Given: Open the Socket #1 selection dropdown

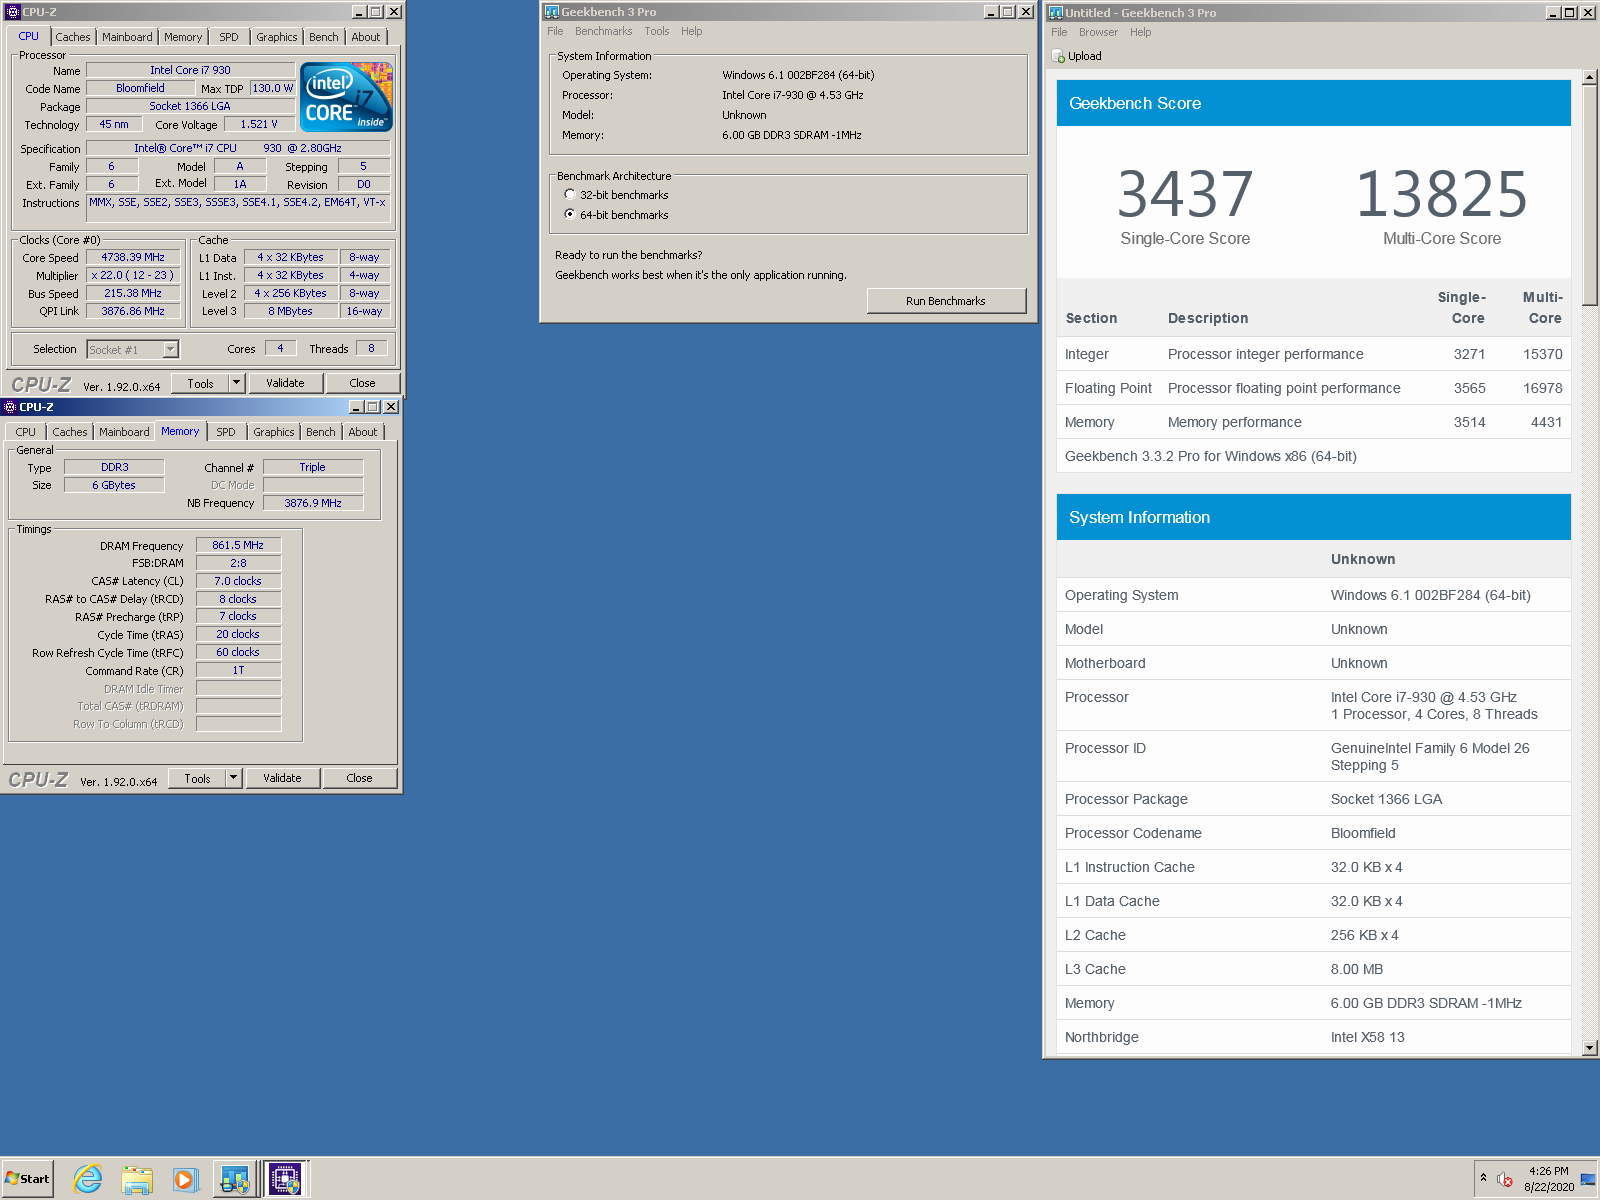Looking at the screenshot, I should click(x=170, y=349).
